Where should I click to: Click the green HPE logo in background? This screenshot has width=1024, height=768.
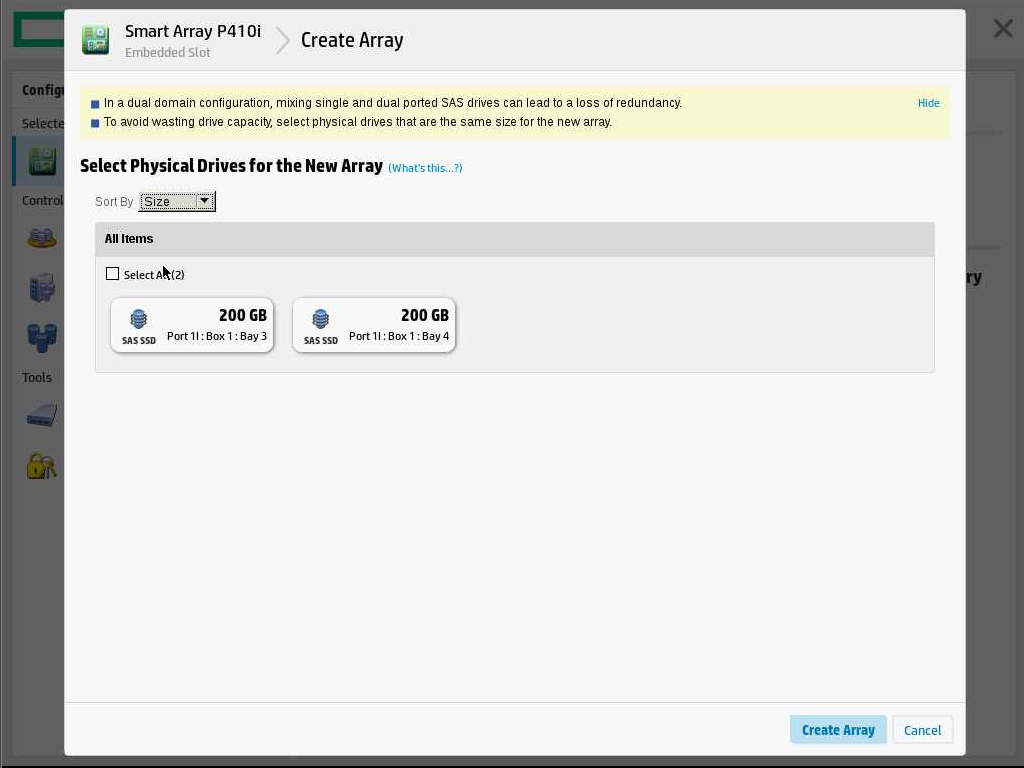[x=39, y=30]
